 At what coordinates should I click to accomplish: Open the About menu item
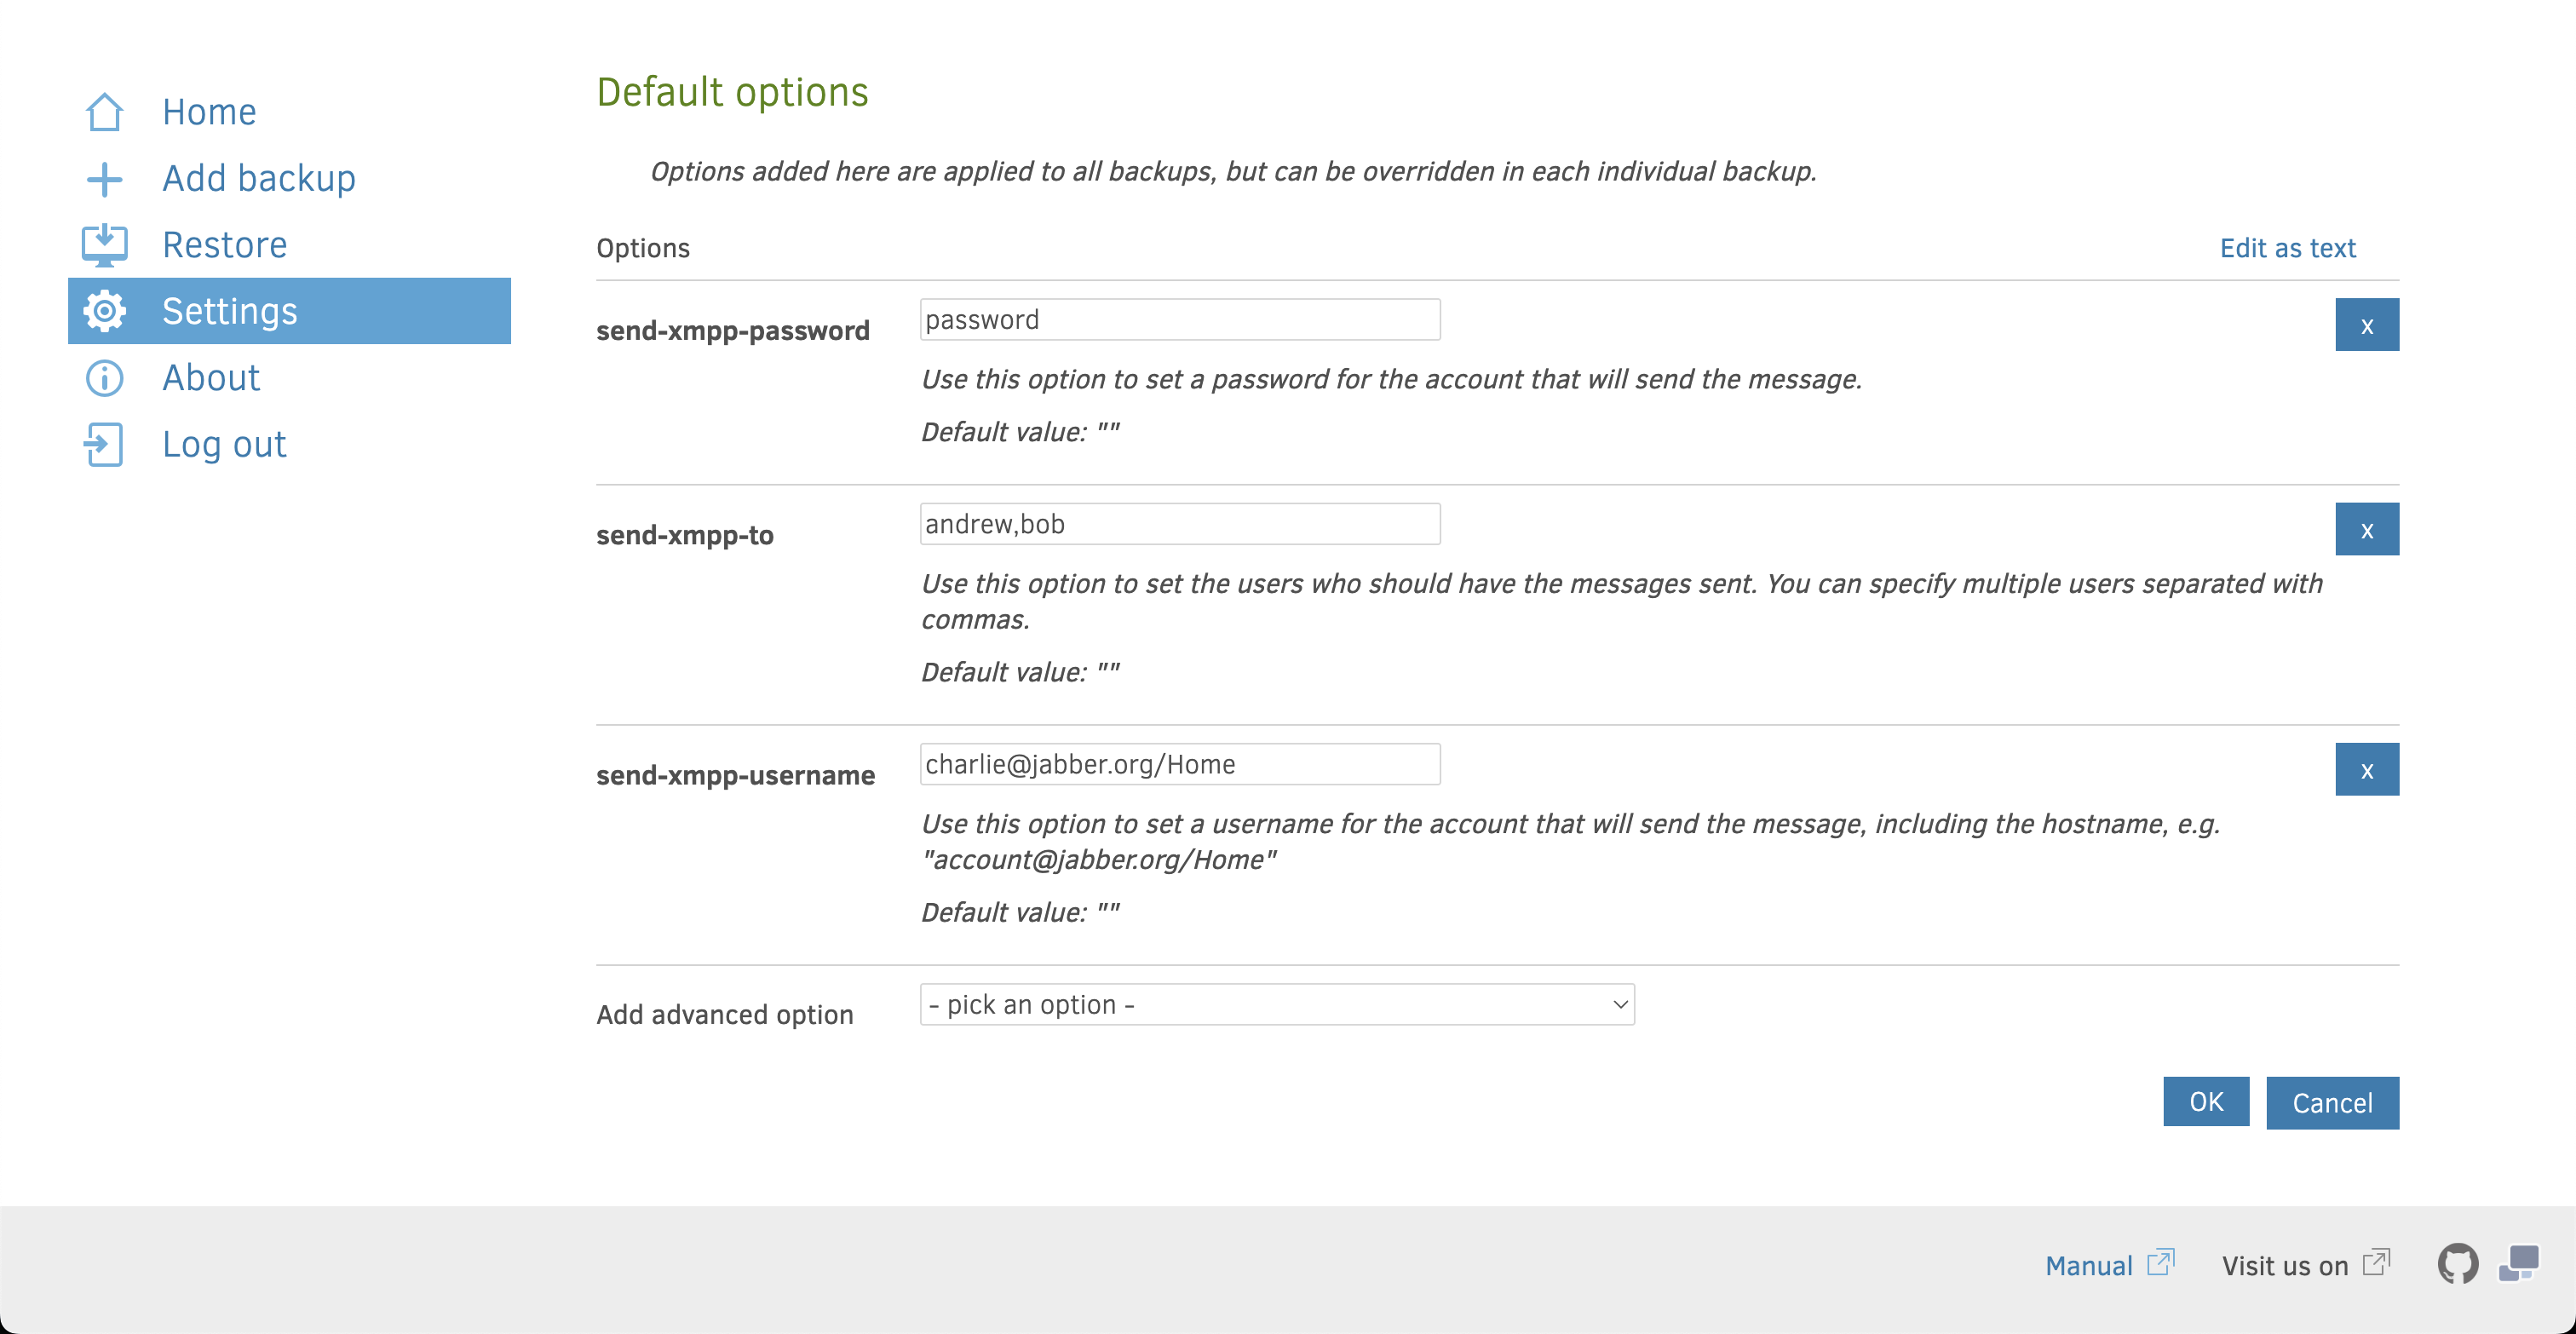point(211,378)
